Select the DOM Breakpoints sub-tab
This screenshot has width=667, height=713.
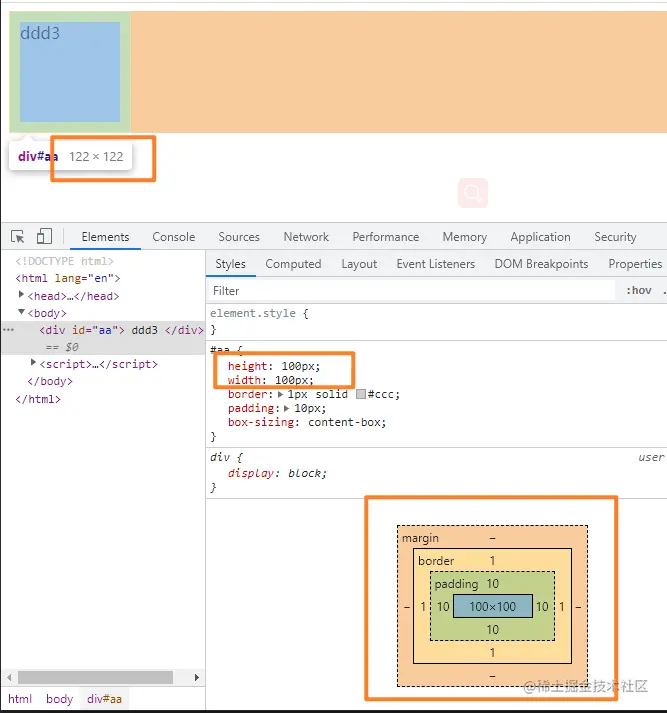click(x=541, y=264)
